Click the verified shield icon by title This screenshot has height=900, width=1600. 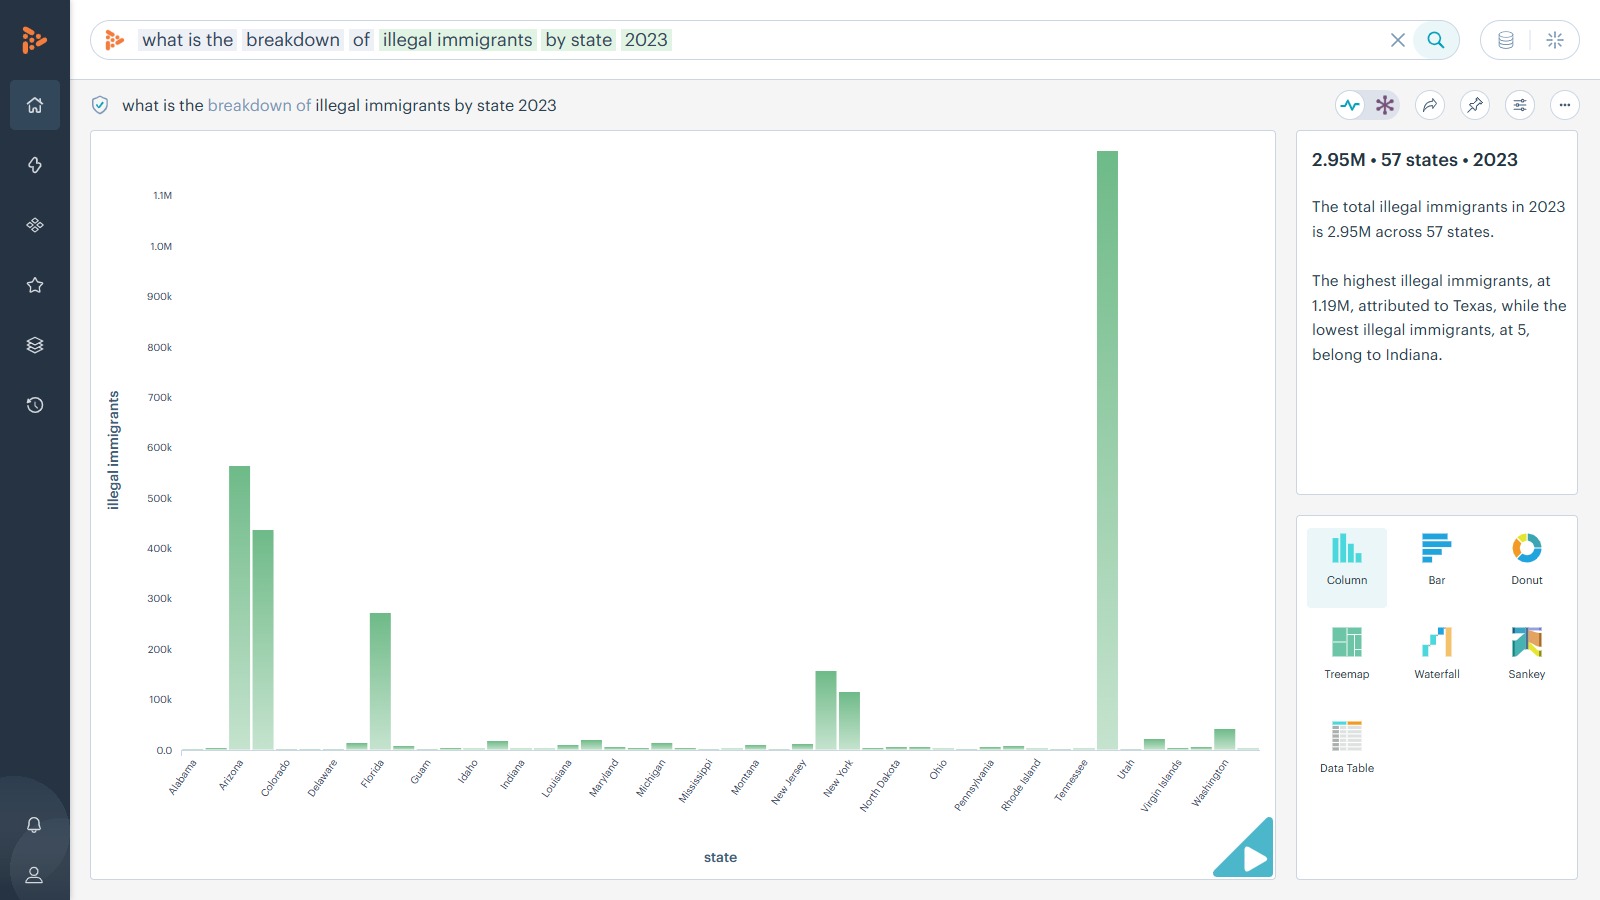click(x=100, y=105)
